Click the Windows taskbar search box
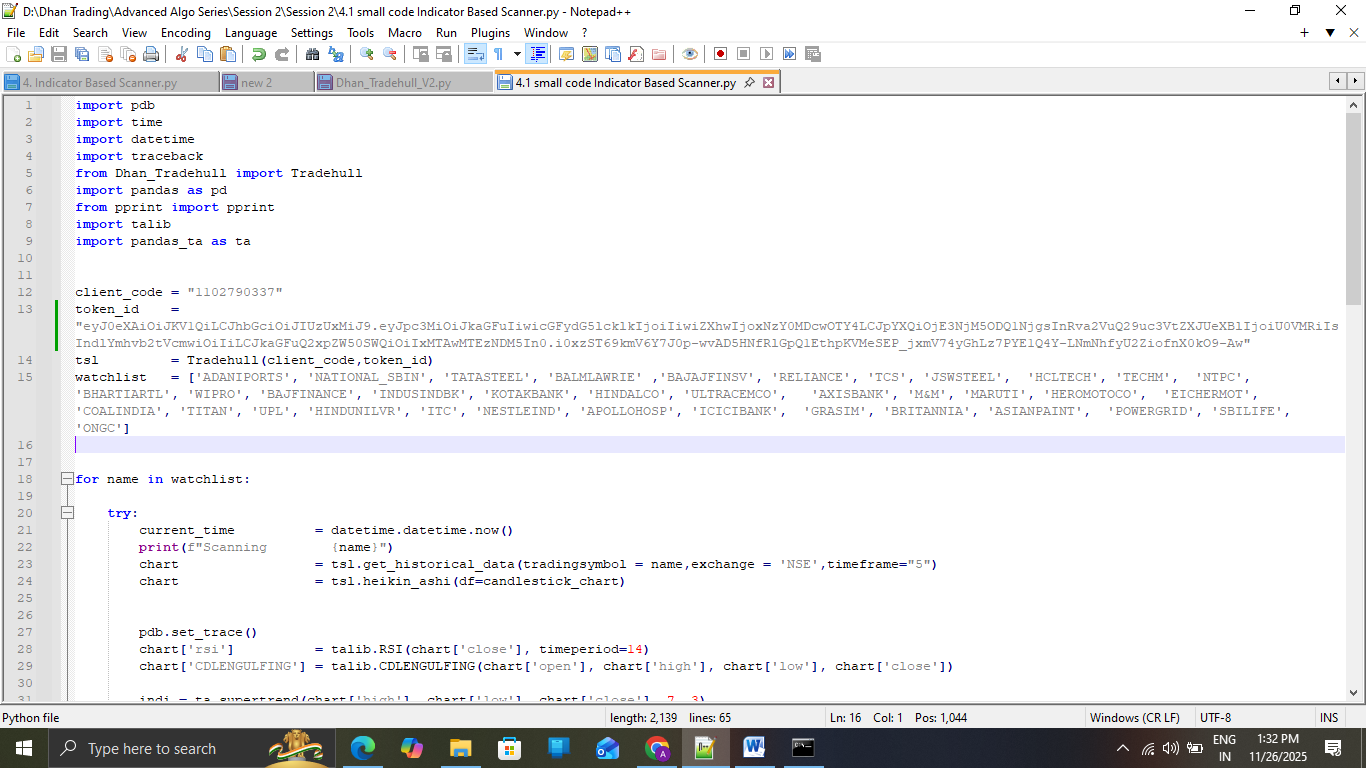Image resolution: width=1366 pixels, height=768 pixels. point(152,748)
